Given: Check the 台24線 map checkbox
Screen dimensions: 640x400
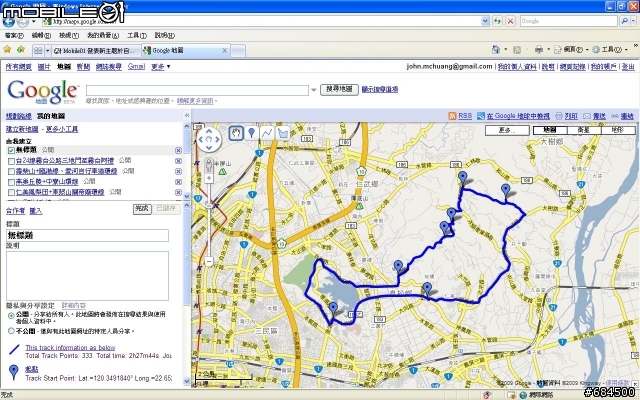Looking at the screenshot, I should (x=11, y=161).
